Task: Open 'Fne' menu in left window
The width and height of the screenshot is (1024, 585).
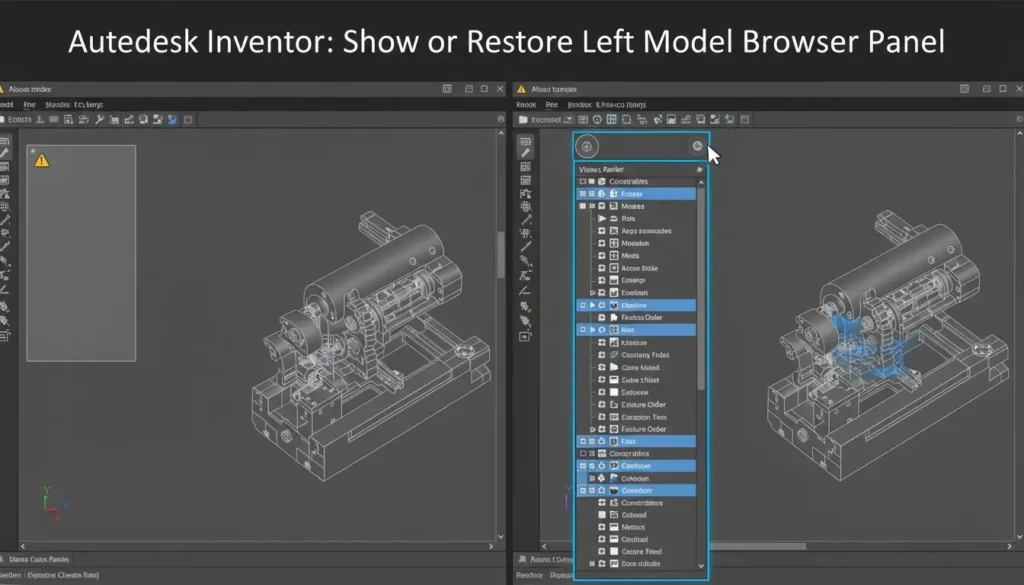Action: pyautogui.click(x=29, y=104)
